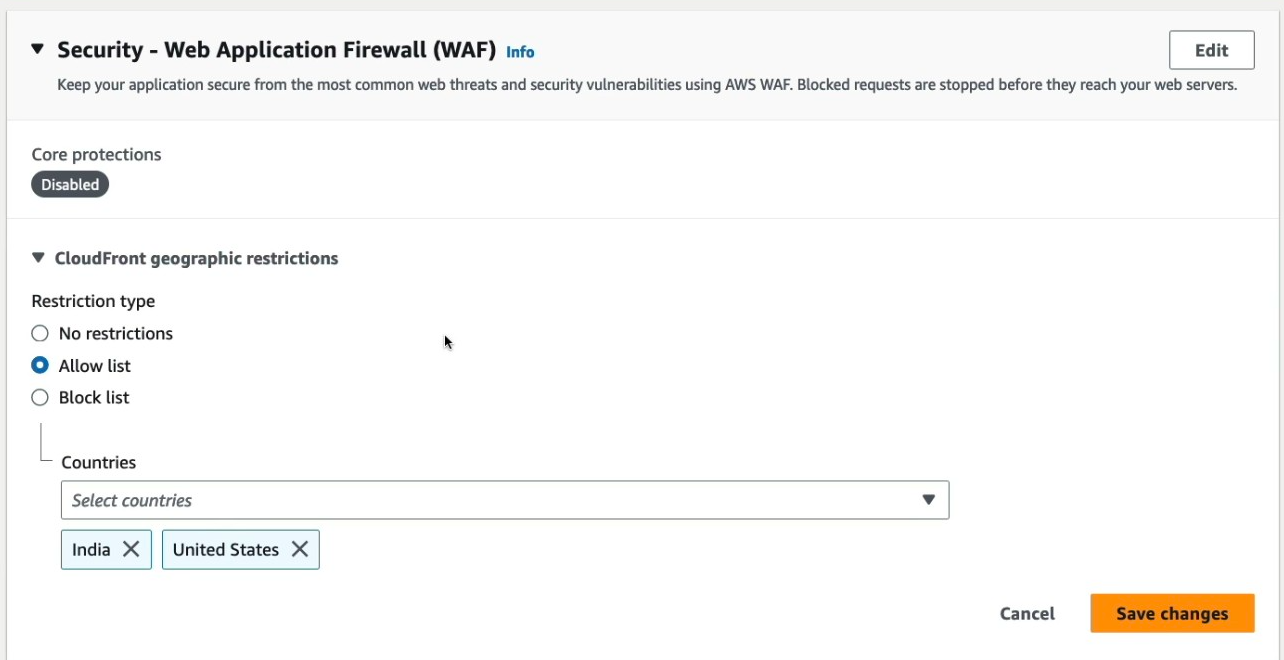Click the Edit button
This screenshot has width=1284, height=660.
1211,50
